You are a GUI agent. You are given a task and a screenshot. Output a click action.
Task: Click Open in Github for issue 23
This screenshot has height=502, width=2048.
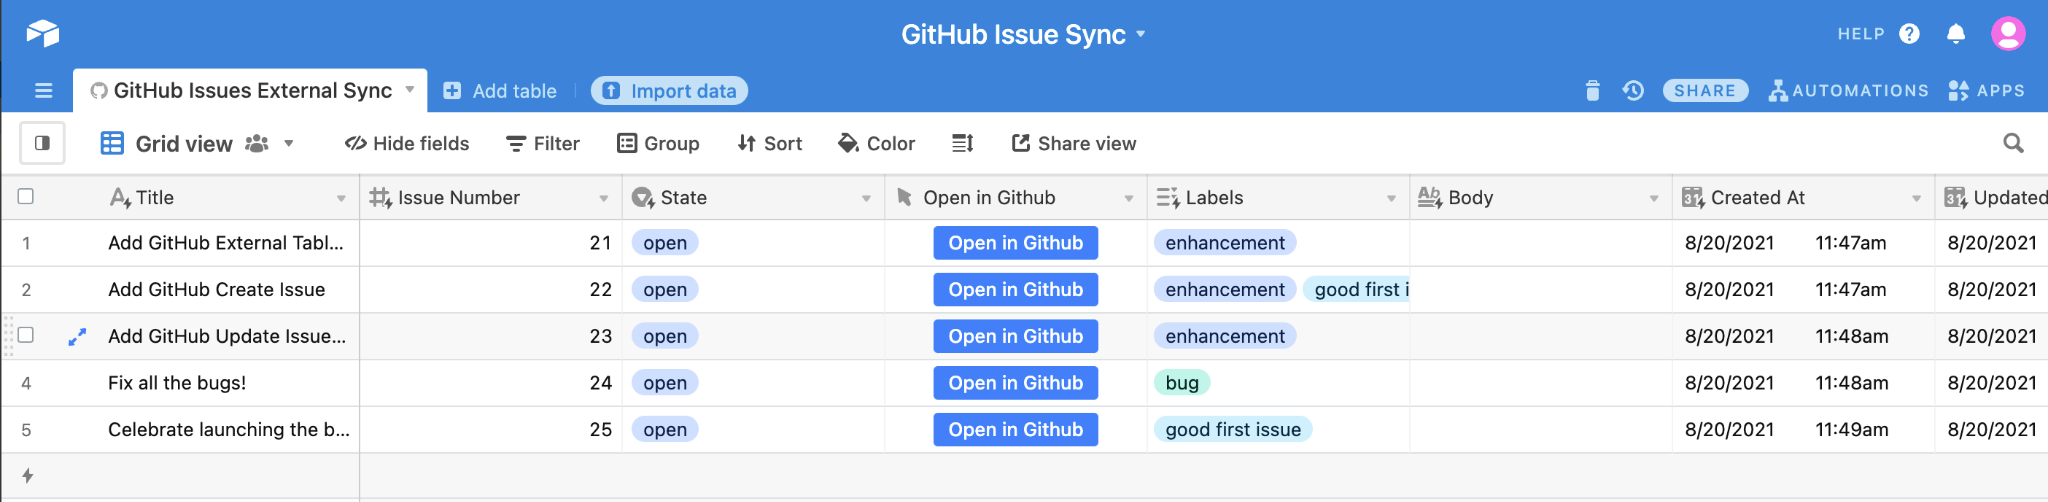(1016, 337)
